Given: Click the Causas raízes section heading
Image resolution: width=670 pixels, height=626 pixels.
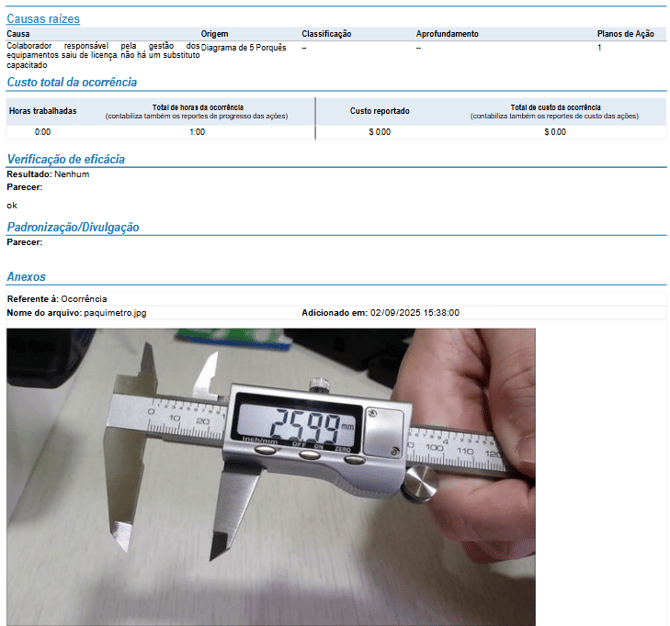Looking at the screenshot, I should click(43, 19).
